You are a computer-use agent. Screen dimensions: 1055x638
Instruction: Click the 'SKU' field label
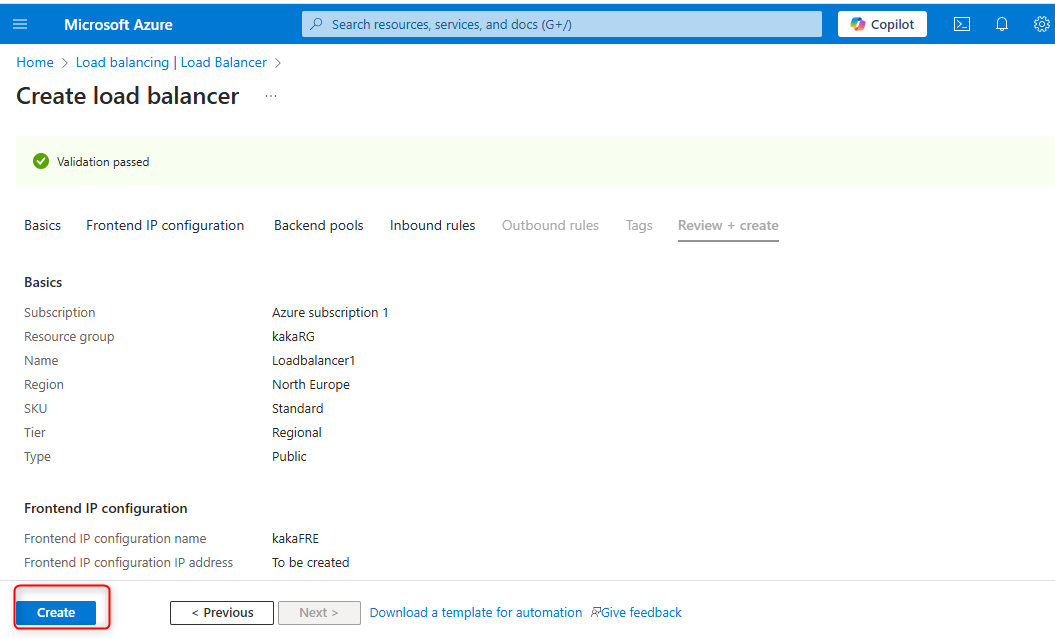36,409
